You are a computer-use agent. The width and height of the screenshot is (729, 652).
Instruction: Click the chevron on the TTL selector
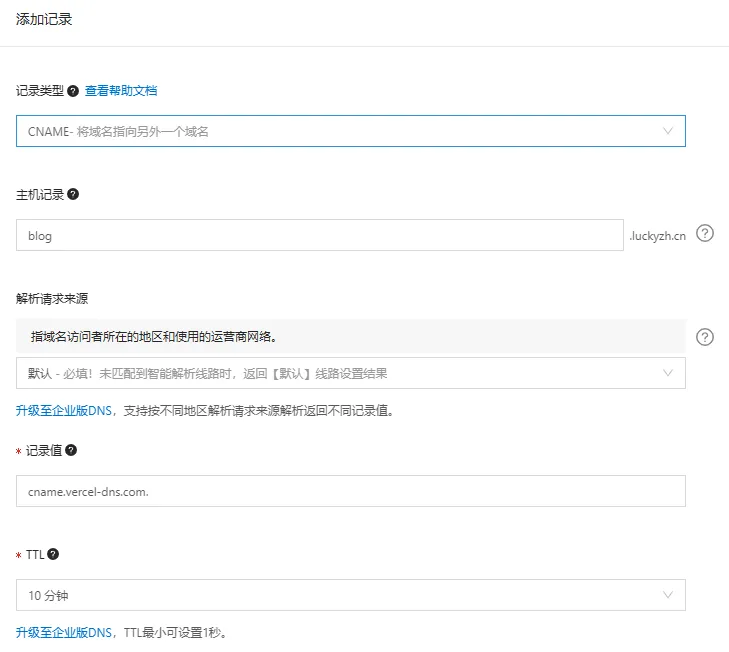coord(668,595)
